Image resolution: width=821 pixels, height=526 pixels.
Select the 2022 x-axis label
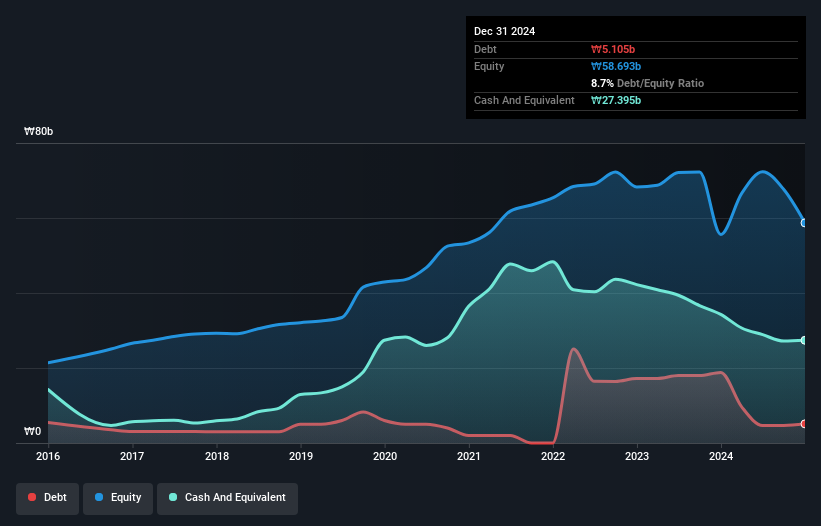pyautogui.click(x=553, y=456)
